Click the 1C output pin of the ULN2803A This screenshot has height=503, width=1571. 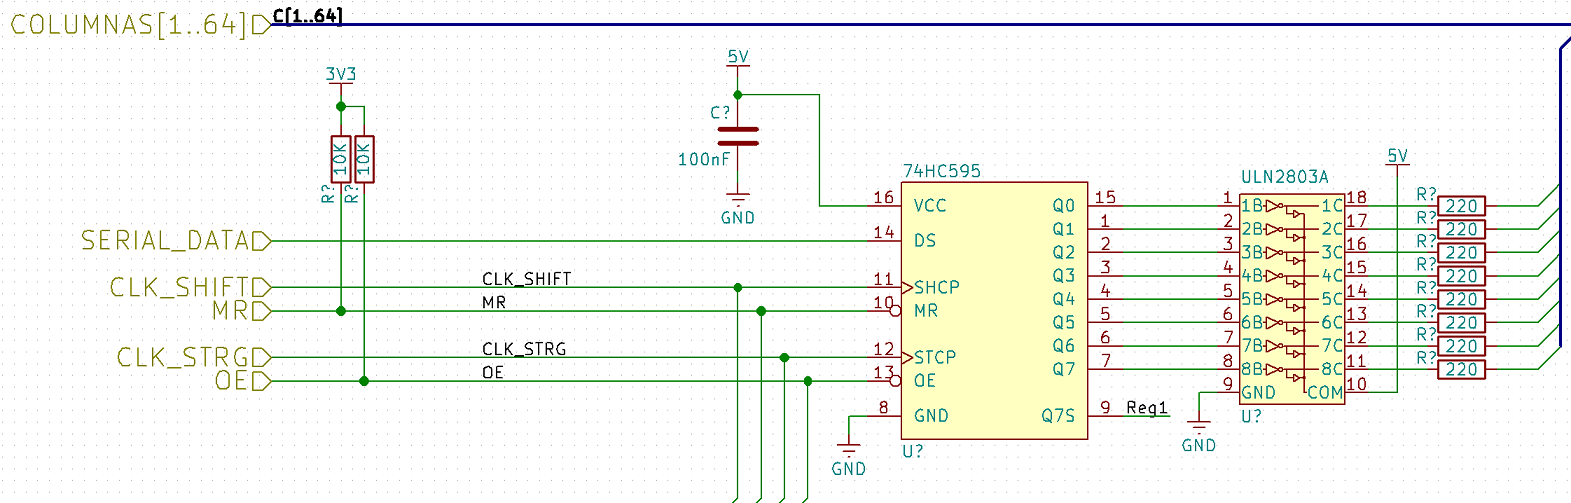1332,206
